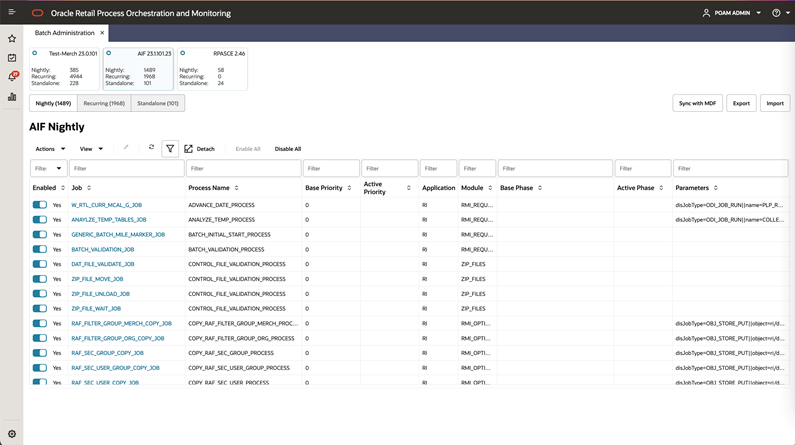Open the View dropdown menu
795x445 pixels.
(91, 149)
